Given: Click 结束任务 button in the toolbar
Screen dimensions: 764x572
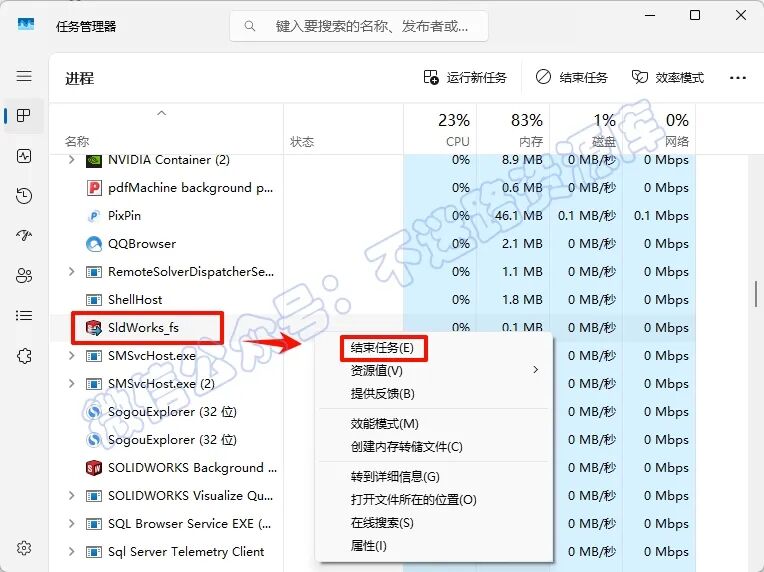Looking at the screenshot, I should 572,77.
